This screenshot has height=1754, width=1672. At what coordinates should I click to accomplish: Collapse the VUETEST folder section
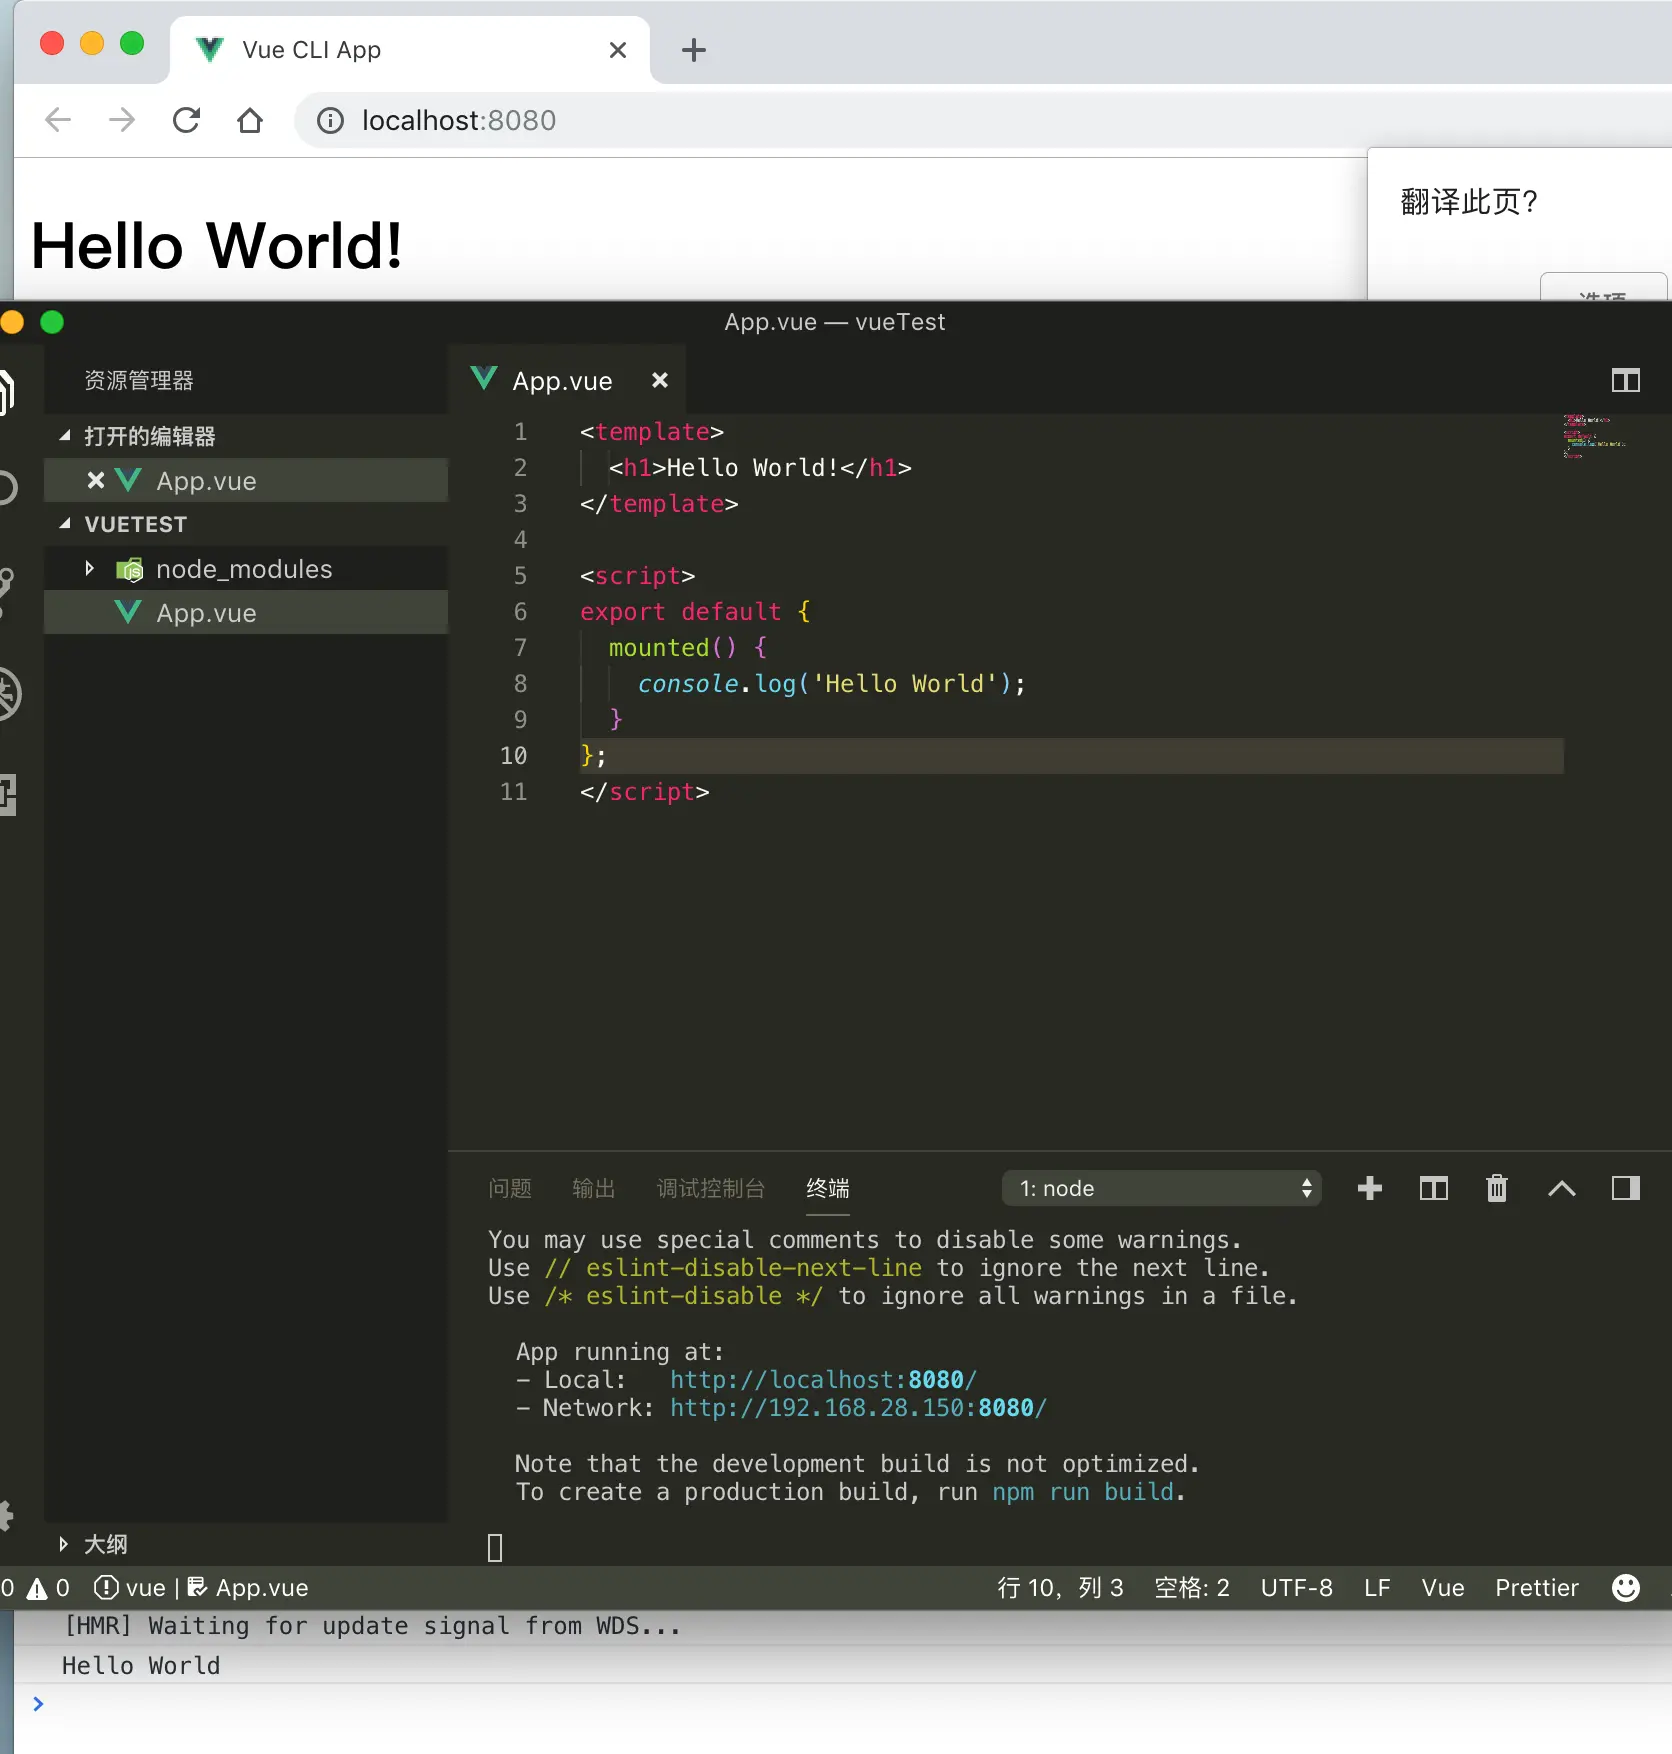[65, 524]
